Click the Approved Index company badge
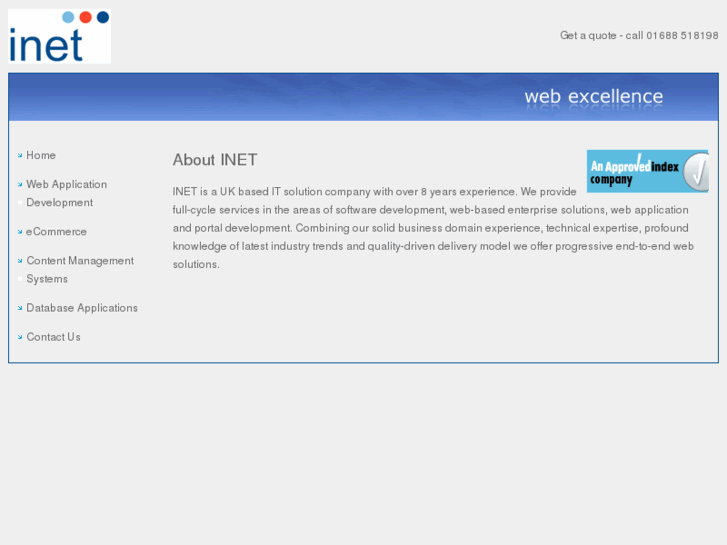 point(647,171)
